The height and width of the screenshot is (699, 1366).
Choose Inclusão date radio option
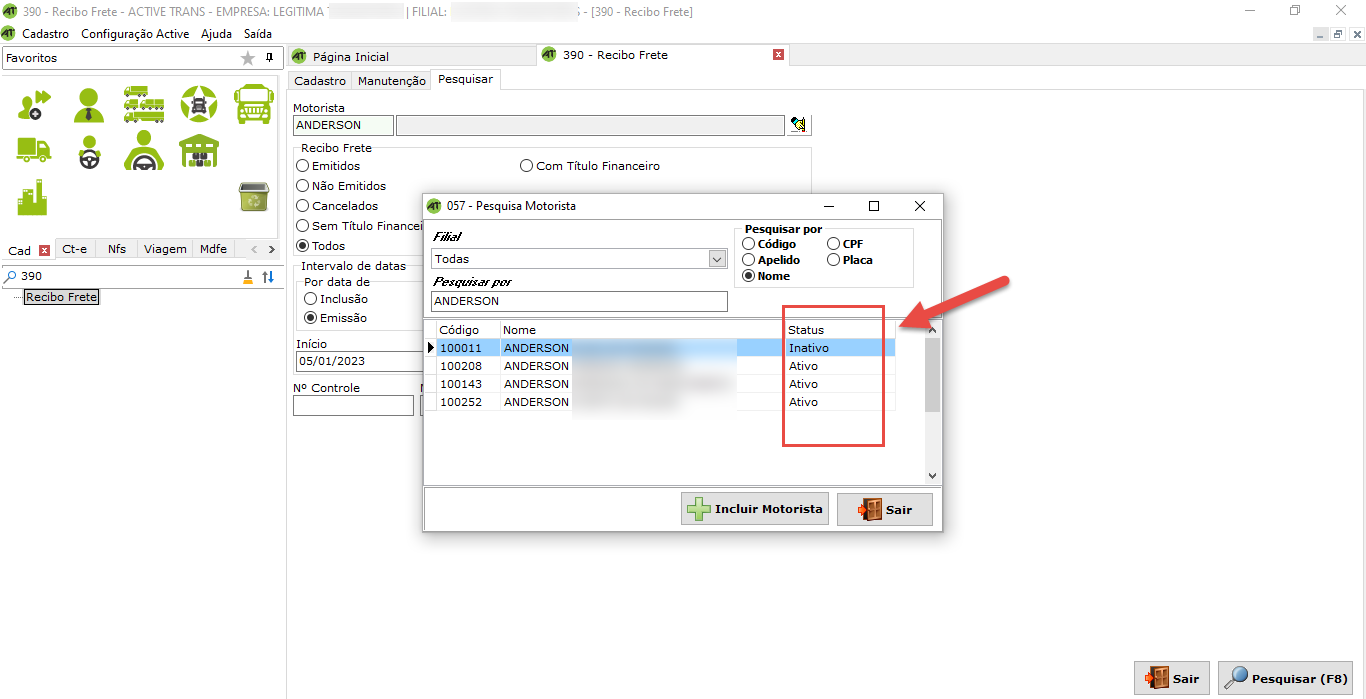pos(311,299)
